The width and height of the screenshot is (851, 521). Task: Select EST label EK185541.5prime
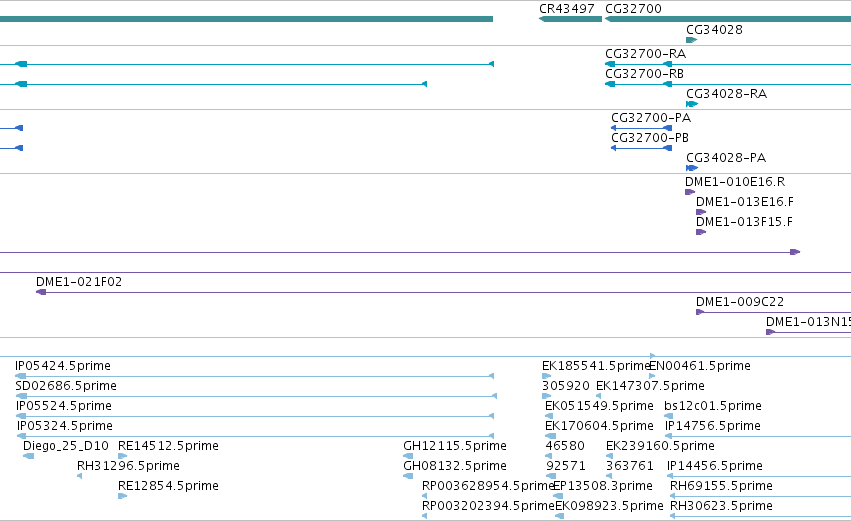[596, 366]
